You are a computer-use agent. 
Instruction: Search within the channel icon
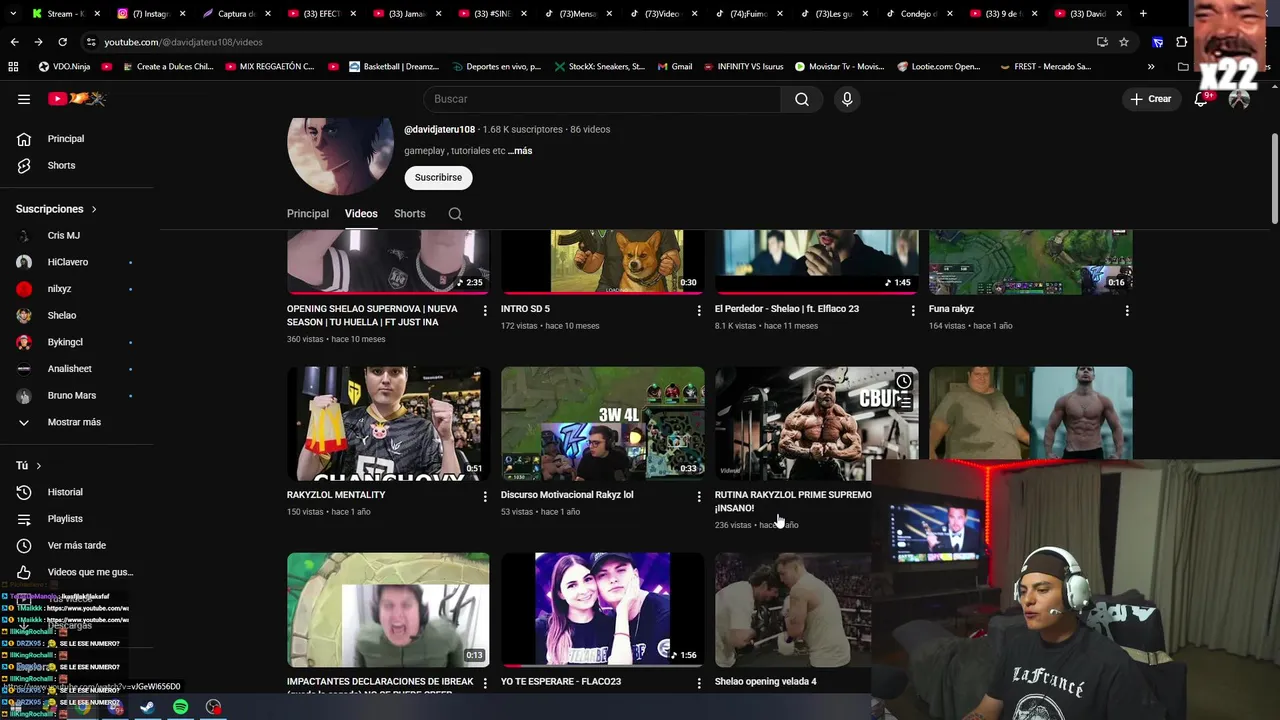[455, 214]
